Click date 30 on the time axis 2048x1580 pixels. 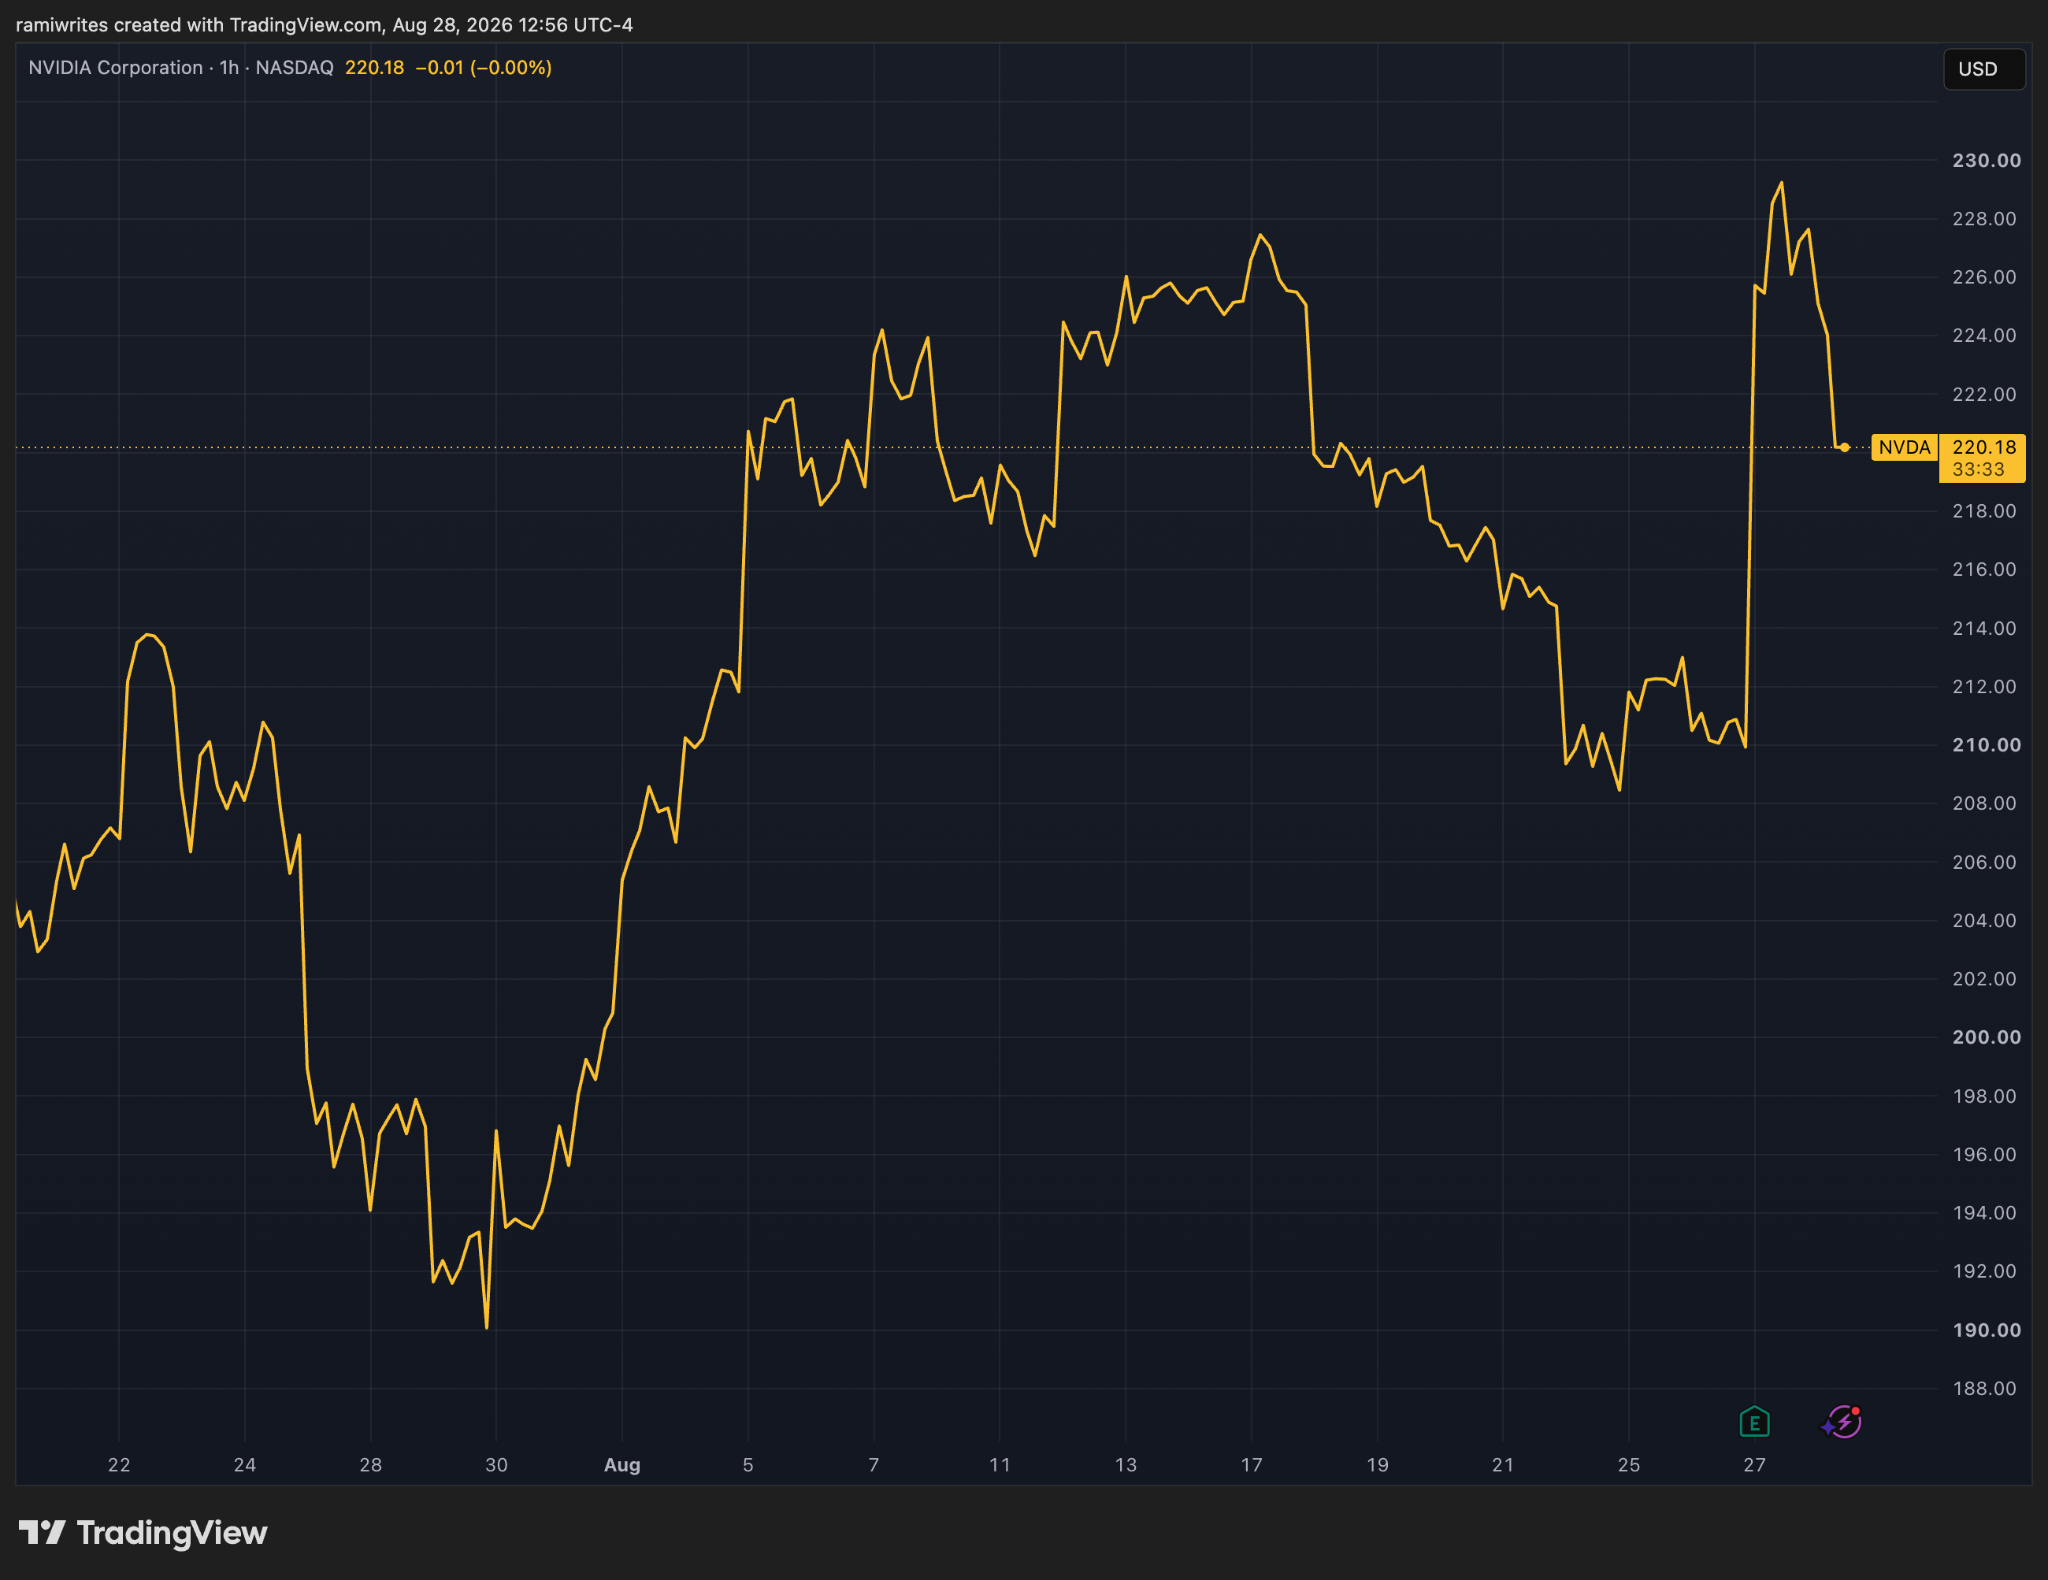[496, 1465]
